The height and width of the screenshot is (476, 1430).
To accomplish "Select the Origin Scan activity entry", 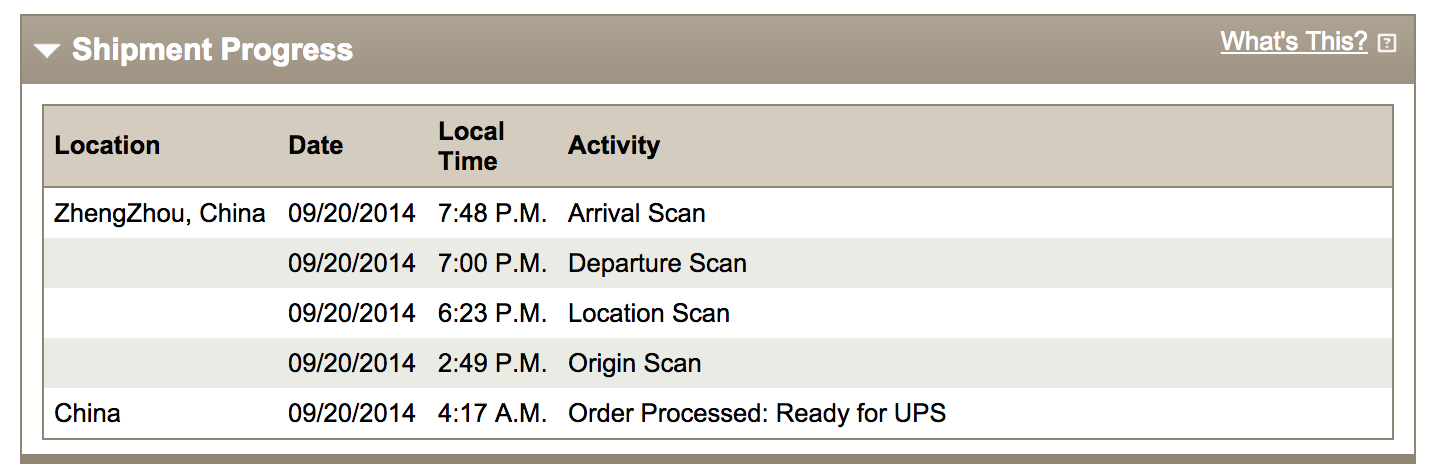I will pyautogui.click(x=634, y=363).
